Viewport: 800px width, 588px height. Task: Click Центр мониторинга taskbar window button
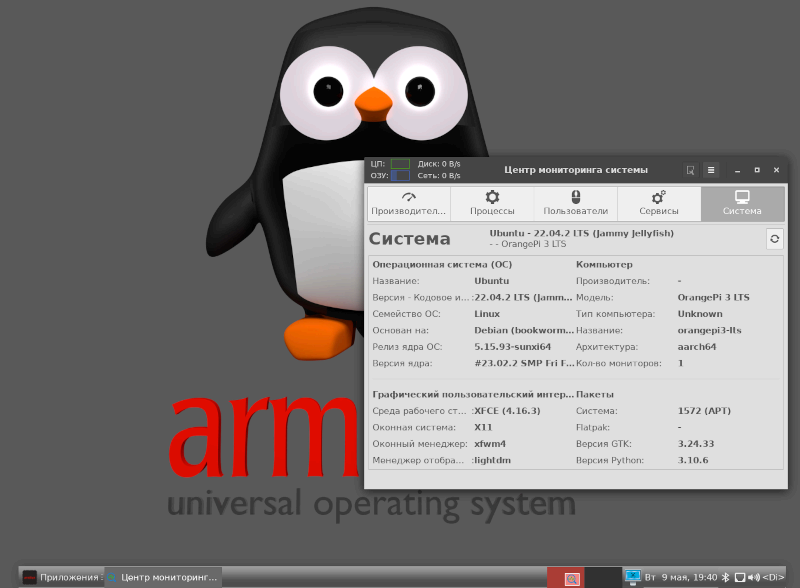162,577
